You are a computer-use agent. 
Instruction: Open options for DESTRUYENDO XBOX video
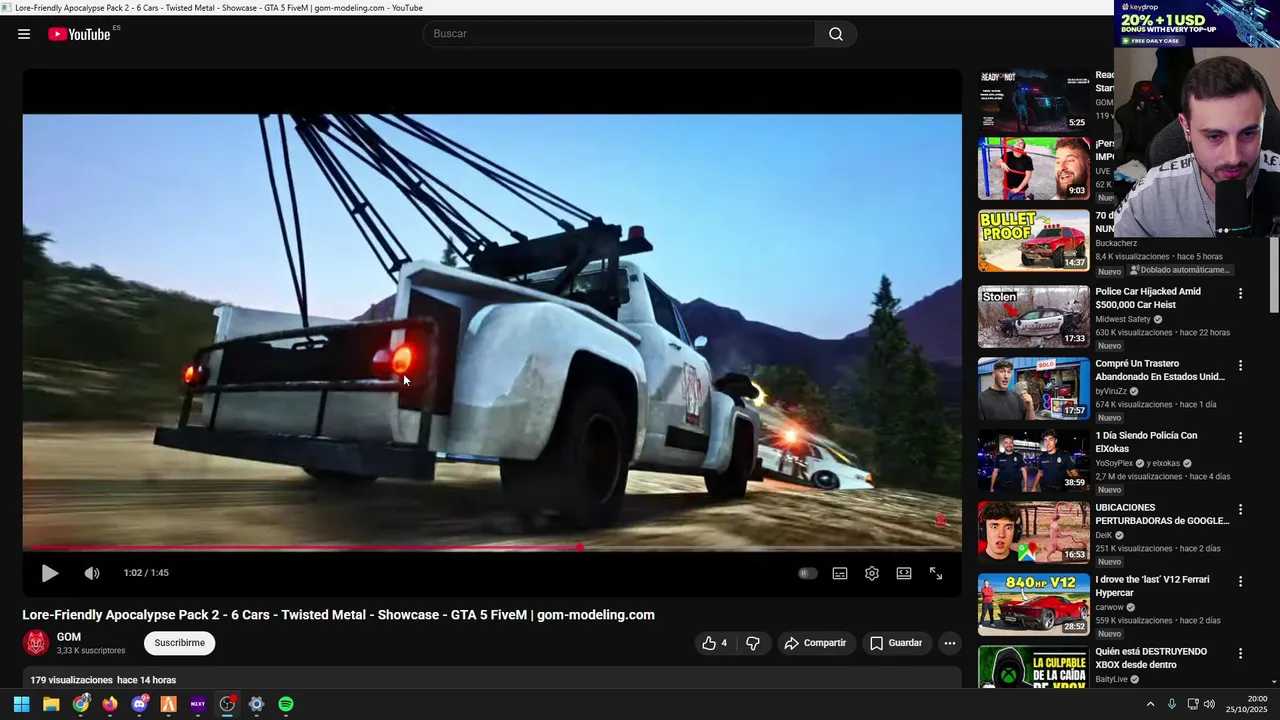point(1241,653)
